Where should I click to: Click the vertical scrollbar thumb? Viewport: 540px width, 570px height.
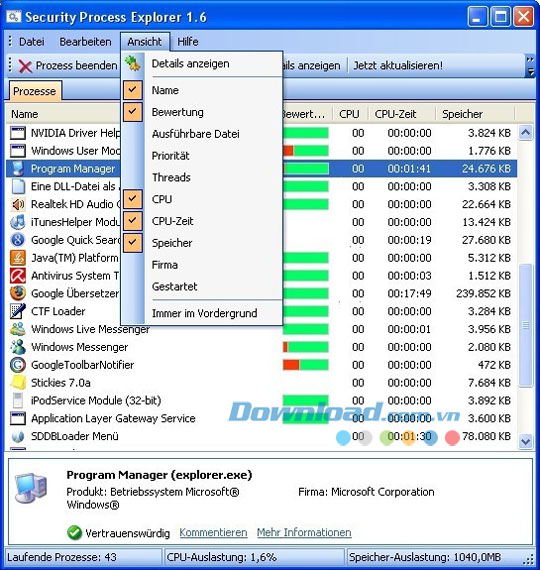point(526,325)
